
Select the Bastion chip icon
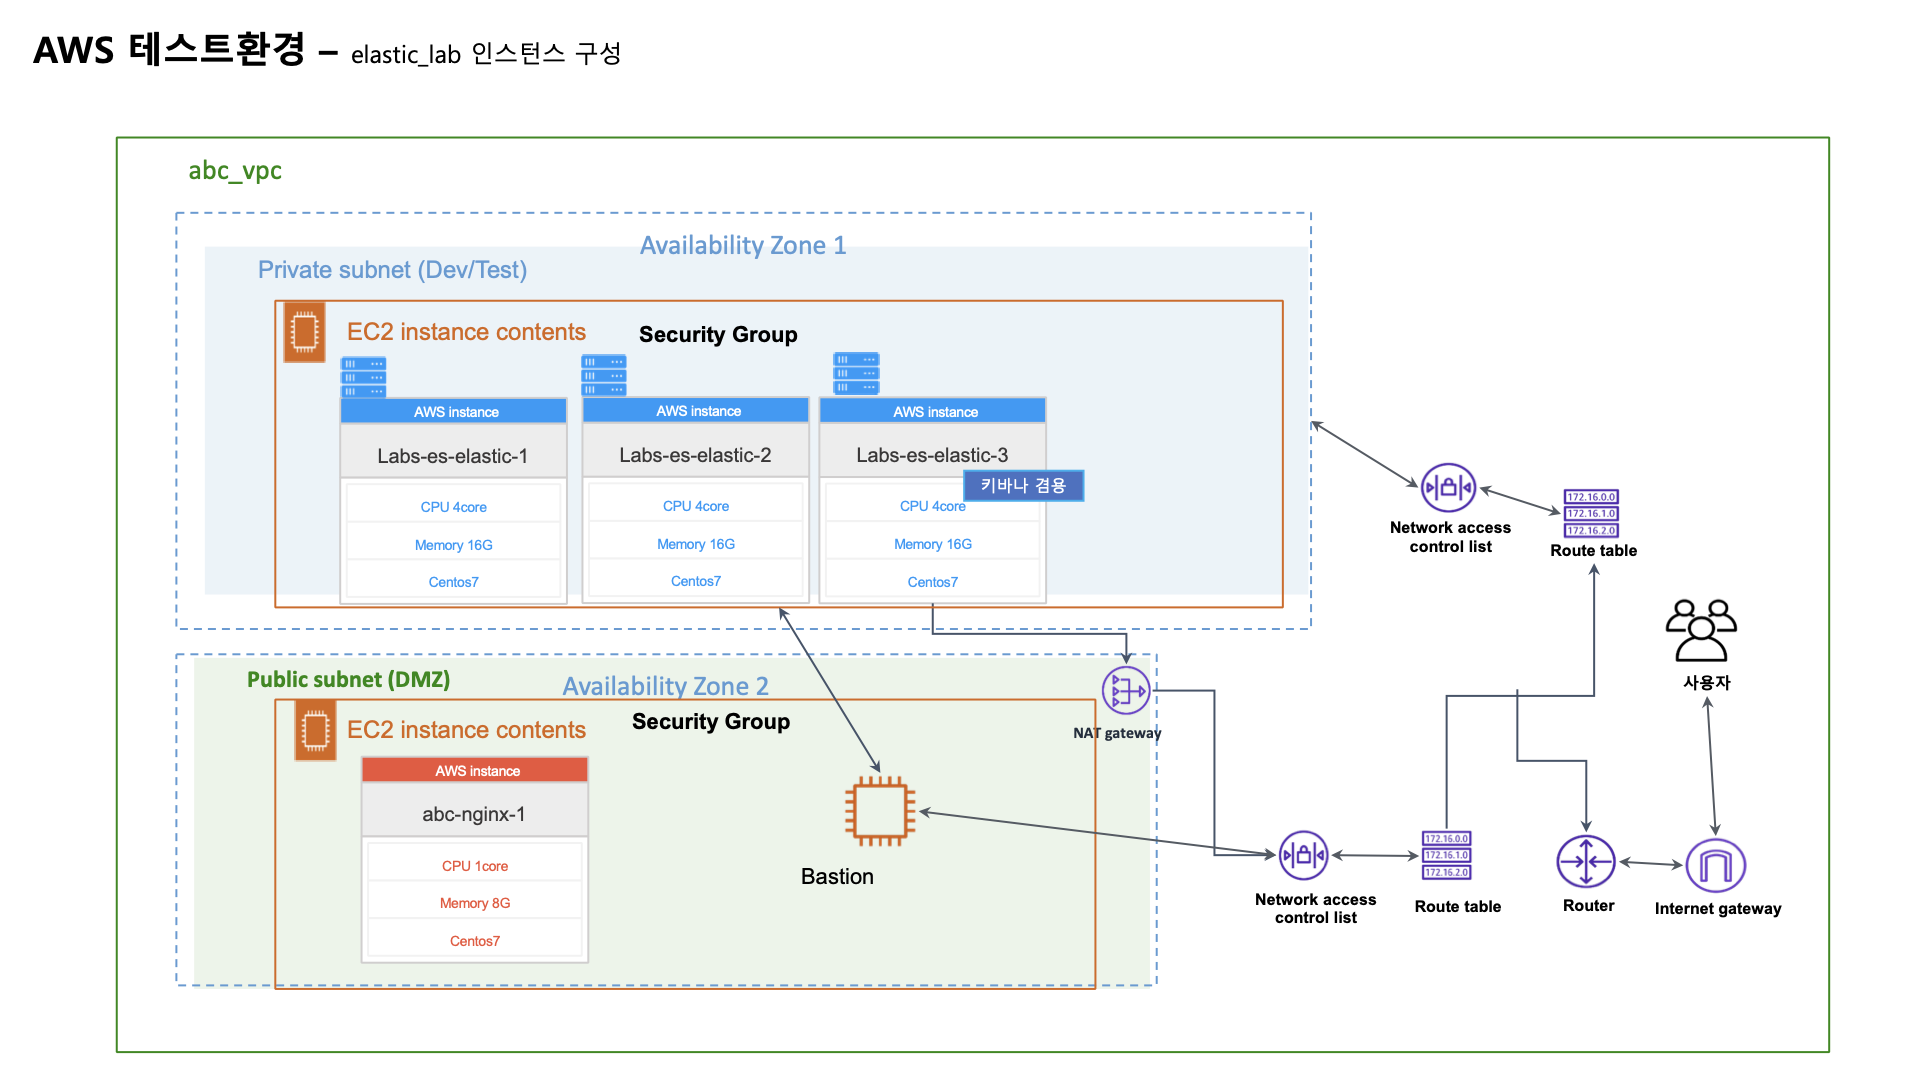click(880, 811)
